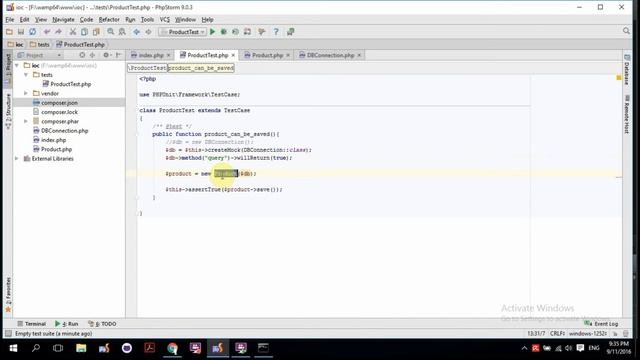Click ioc breadcrumb in navigation bar
This screenshot has height=360, width=640.
click(x=16, y=44)
